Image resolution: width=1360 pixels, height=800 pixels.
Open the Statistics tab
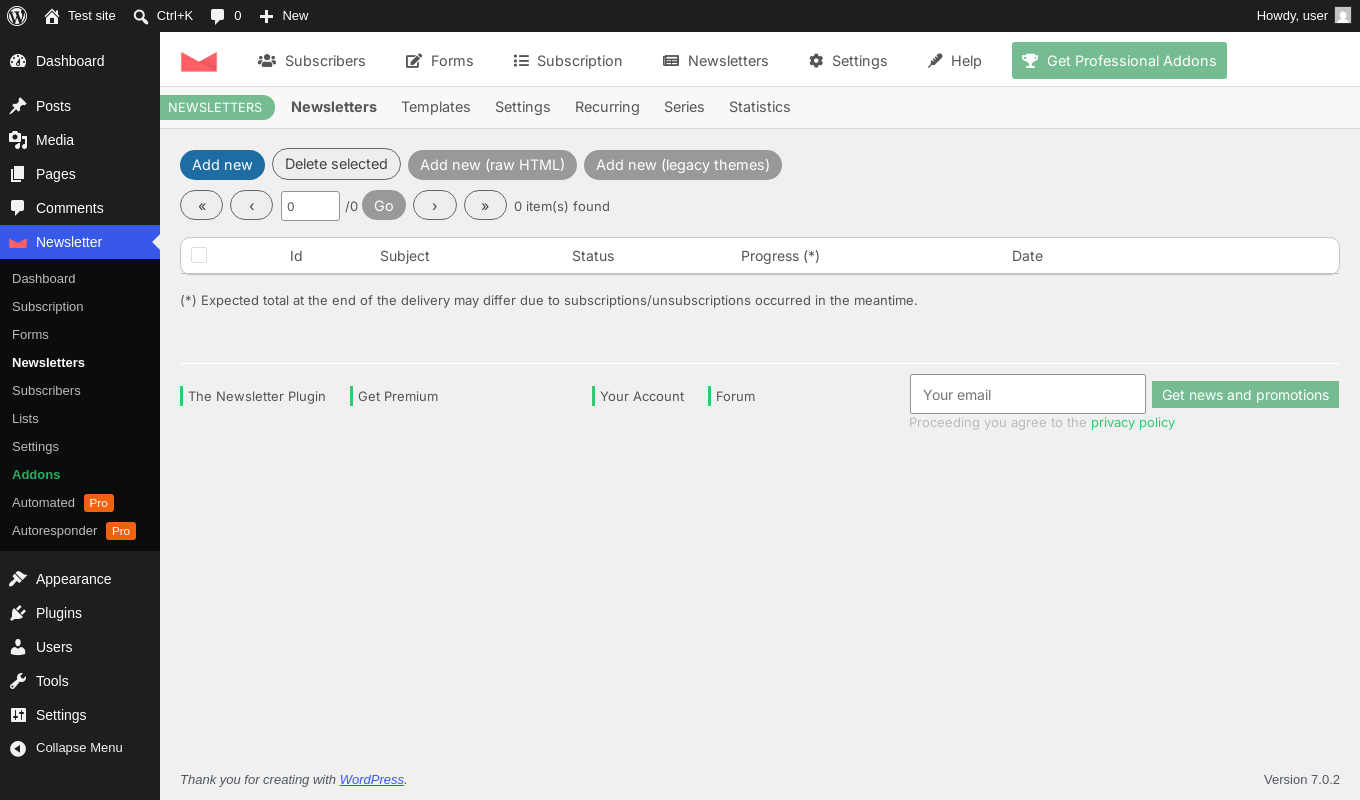(760, 107)
